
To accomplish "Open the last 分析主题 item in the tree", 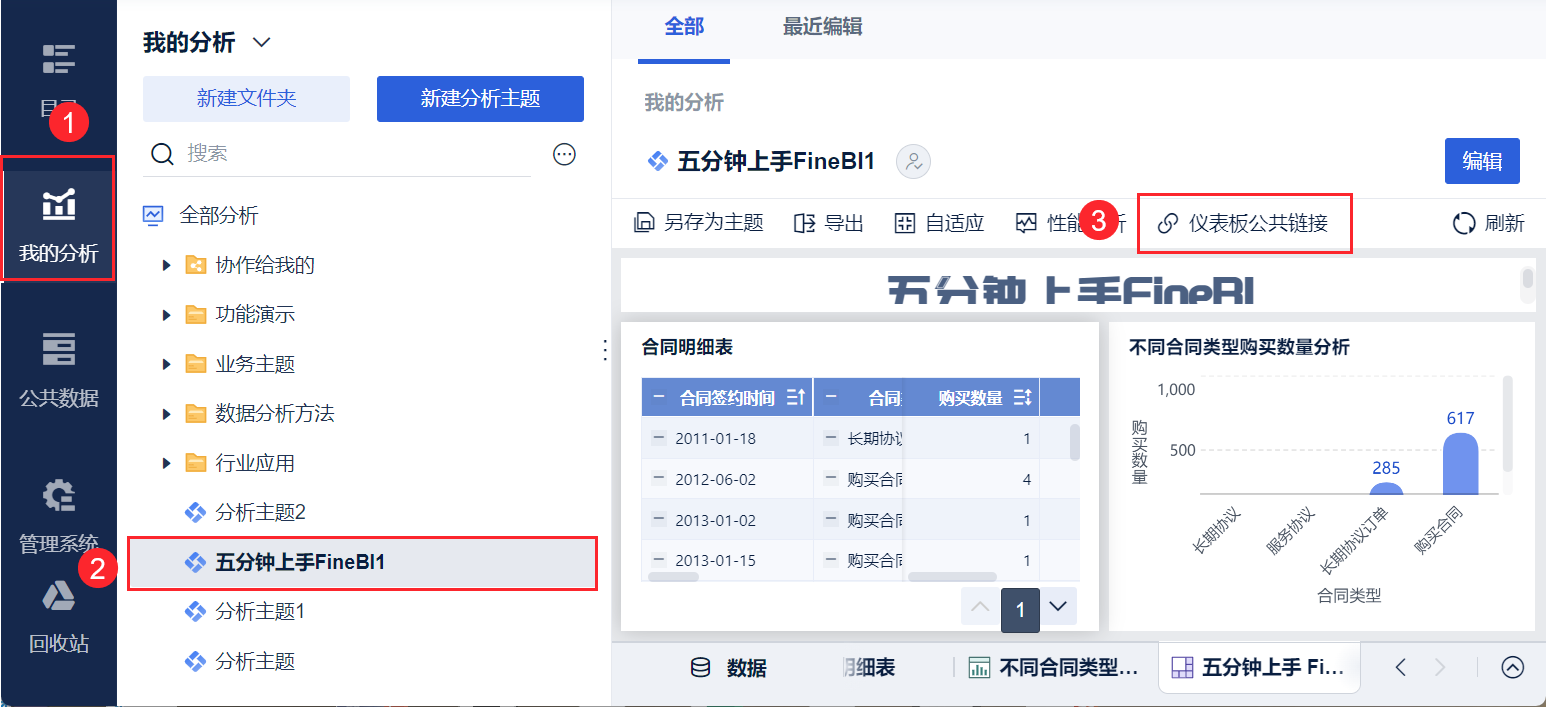I will coord(255,661).
